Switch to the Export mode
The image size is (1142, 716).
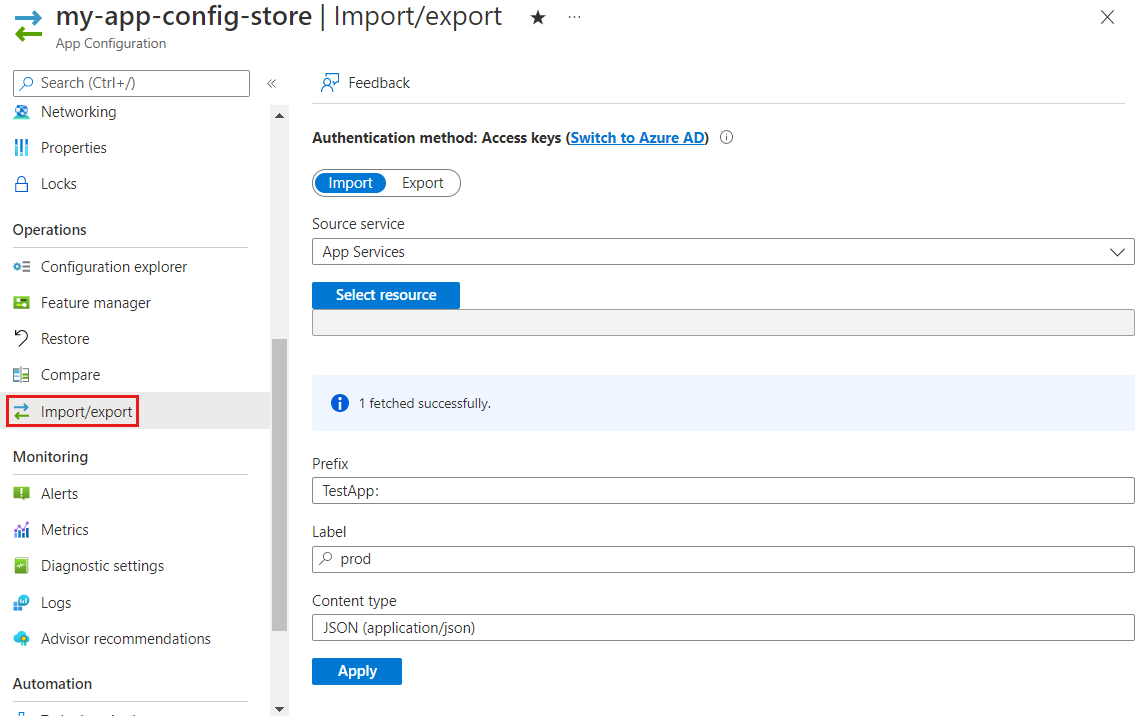(422, 182)
